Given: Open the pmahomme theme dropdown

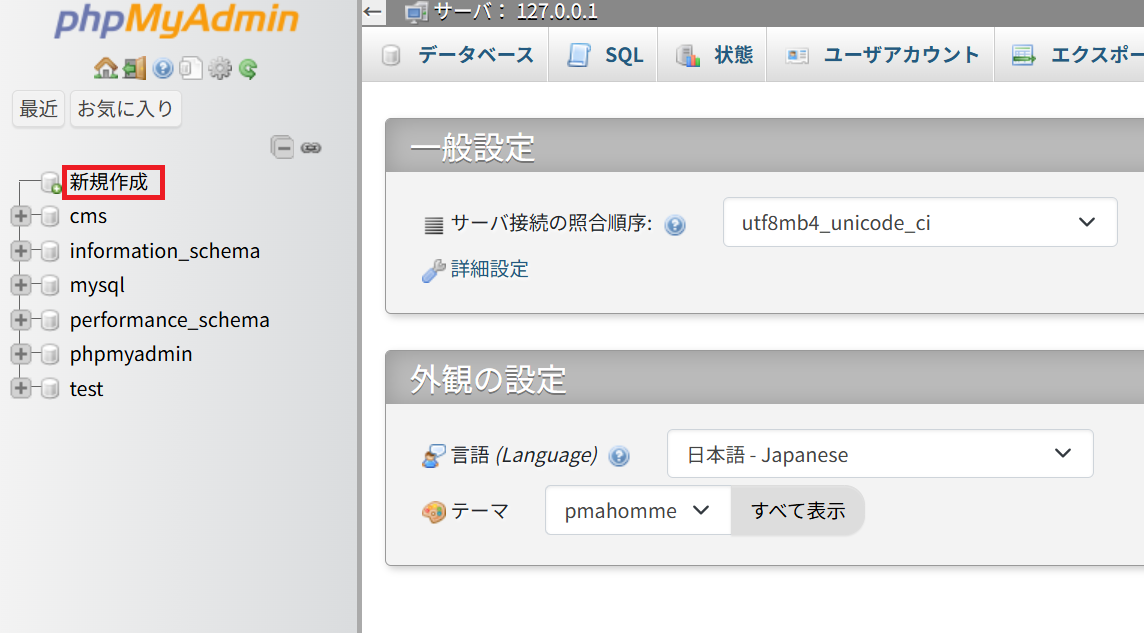Looking at the screenshot, I should [x=637, y=511].
